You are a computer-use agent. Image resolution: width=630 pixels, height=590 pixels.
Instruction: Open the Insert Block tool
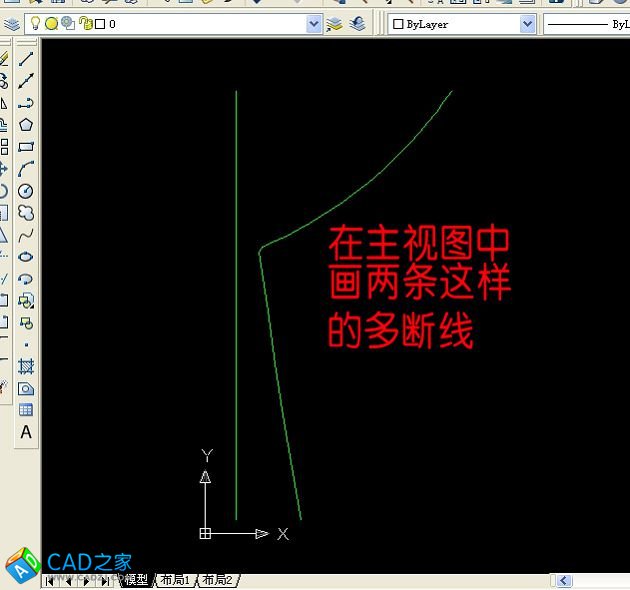coord(26,301)
